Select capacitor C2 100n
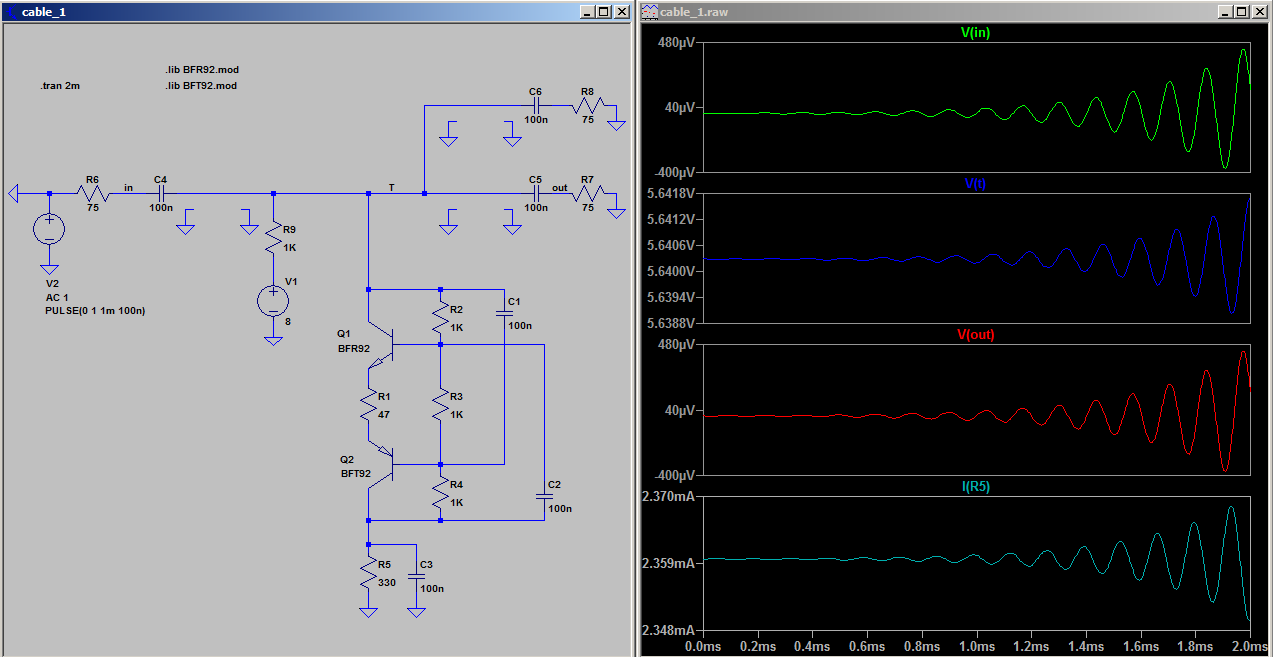Image resolution: width=1273 pixels, height=657 pixels. point(545,496)
